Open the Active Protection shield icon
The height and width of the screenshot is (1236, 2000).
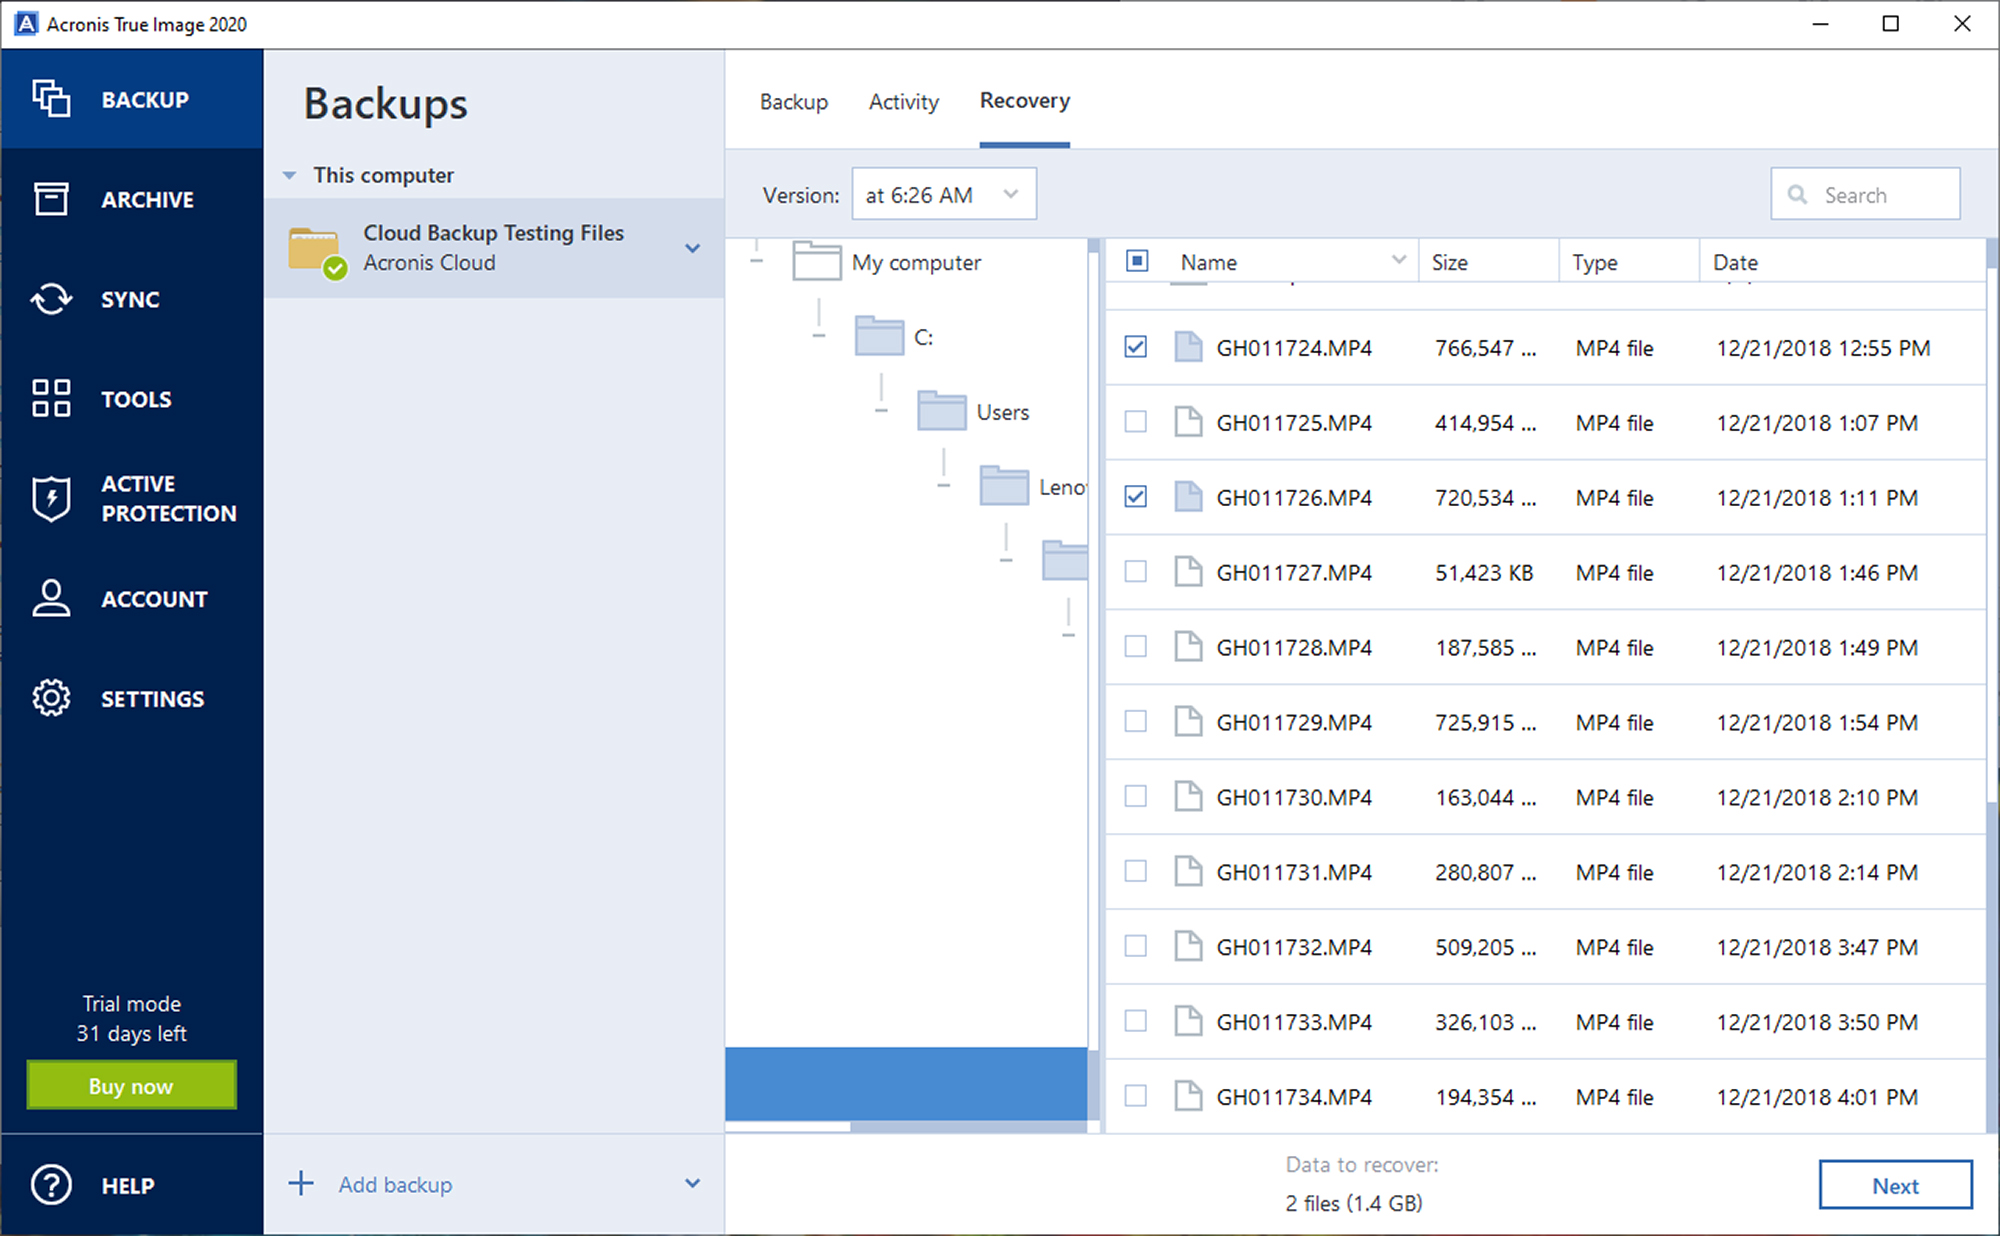51,498
